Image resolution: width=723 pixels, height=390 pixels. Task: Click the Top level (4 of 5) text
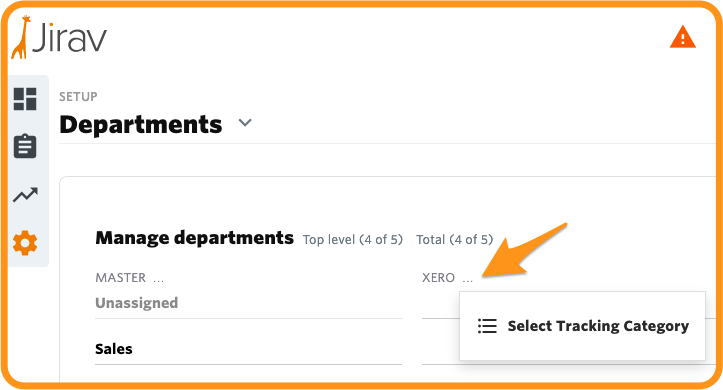tap(353, 240)
